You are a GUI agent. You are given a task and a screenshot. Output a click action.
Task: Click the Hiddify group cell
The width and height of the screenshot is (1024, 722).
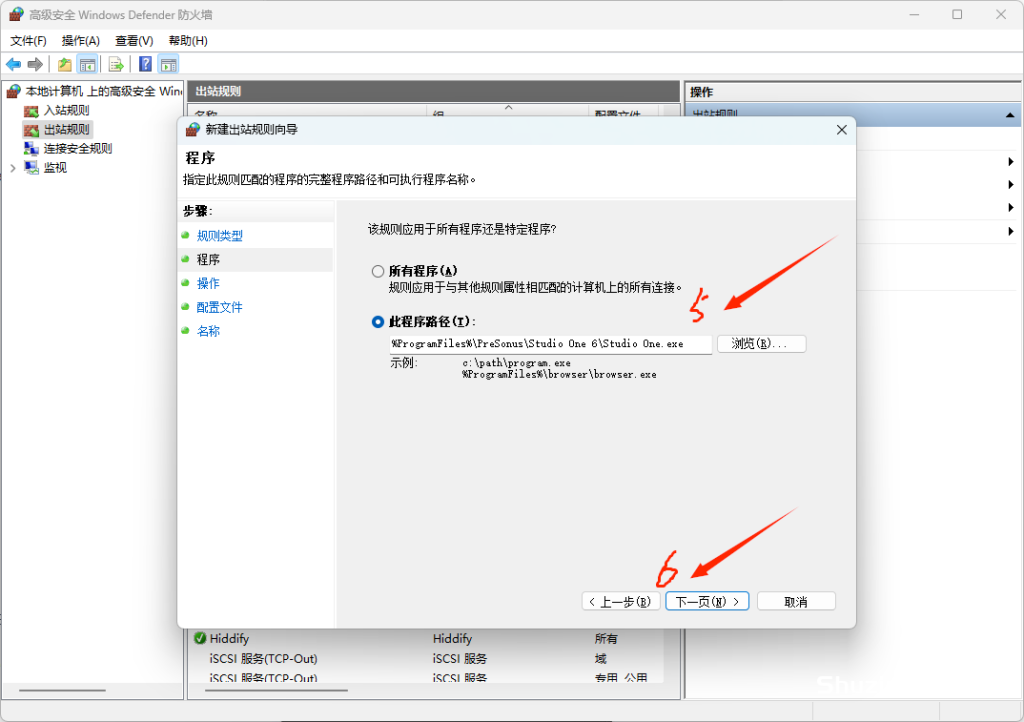click(x=452, y=638)
